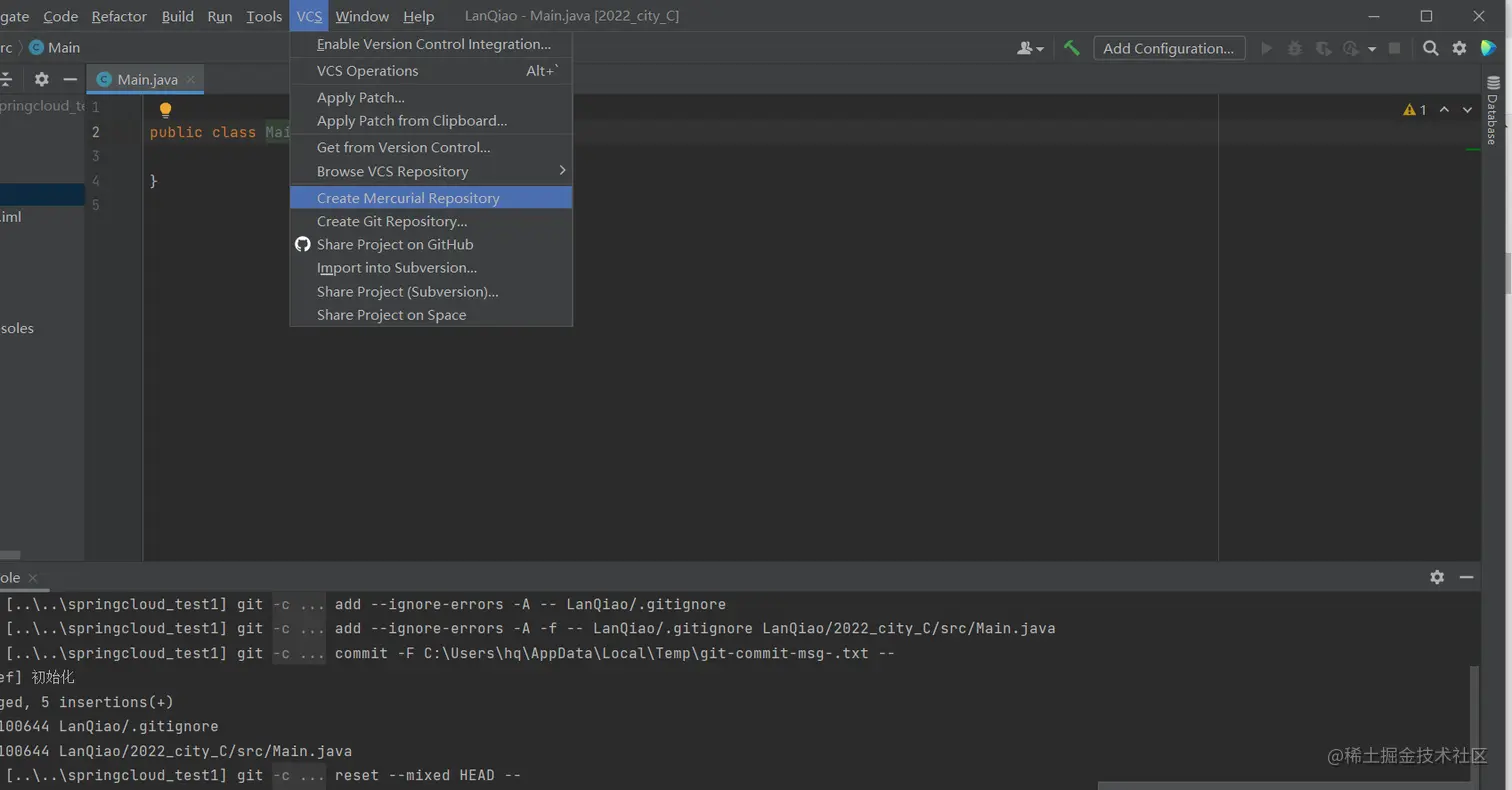This screenshot has width=1512, height=790.
Task: Click Main class icon in breadcrumb bar
Action: pos(37,47)
